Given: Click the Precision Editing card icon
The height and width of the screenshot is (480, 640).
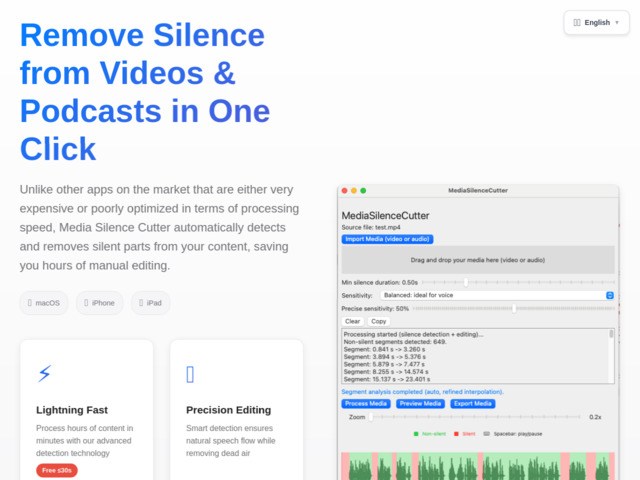Looking at the screenshot, I should [190, 374].
